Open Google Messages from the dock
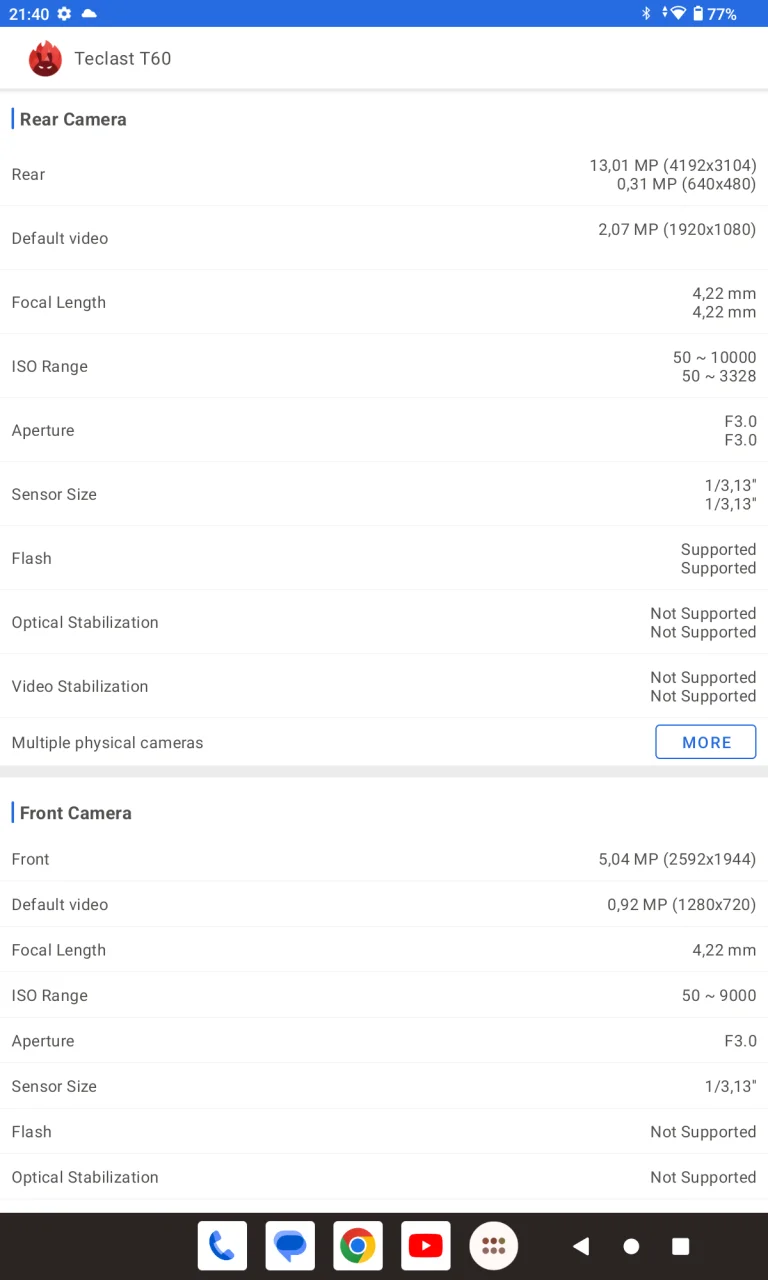This screenshot has height=1280, width=768. pos(290,1246)
